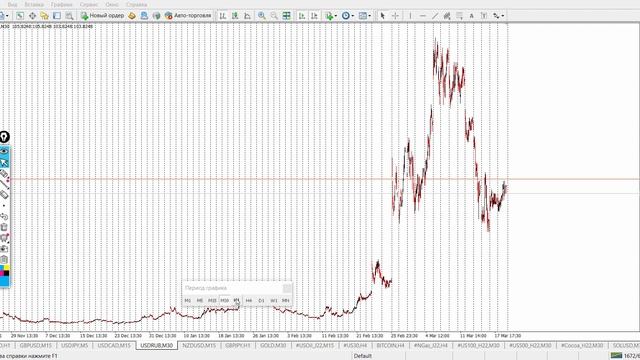Click the Новый ордер button
Viewport: 640px width, 360px height.
click(102, 16)
